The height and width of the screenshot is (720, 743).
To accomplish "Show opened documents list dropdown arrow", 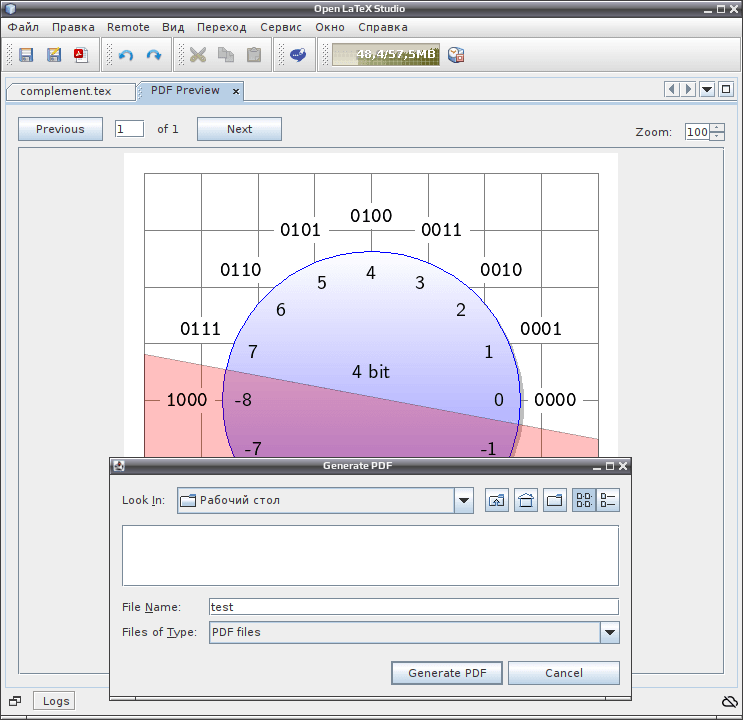I will [x=707, y=89].
